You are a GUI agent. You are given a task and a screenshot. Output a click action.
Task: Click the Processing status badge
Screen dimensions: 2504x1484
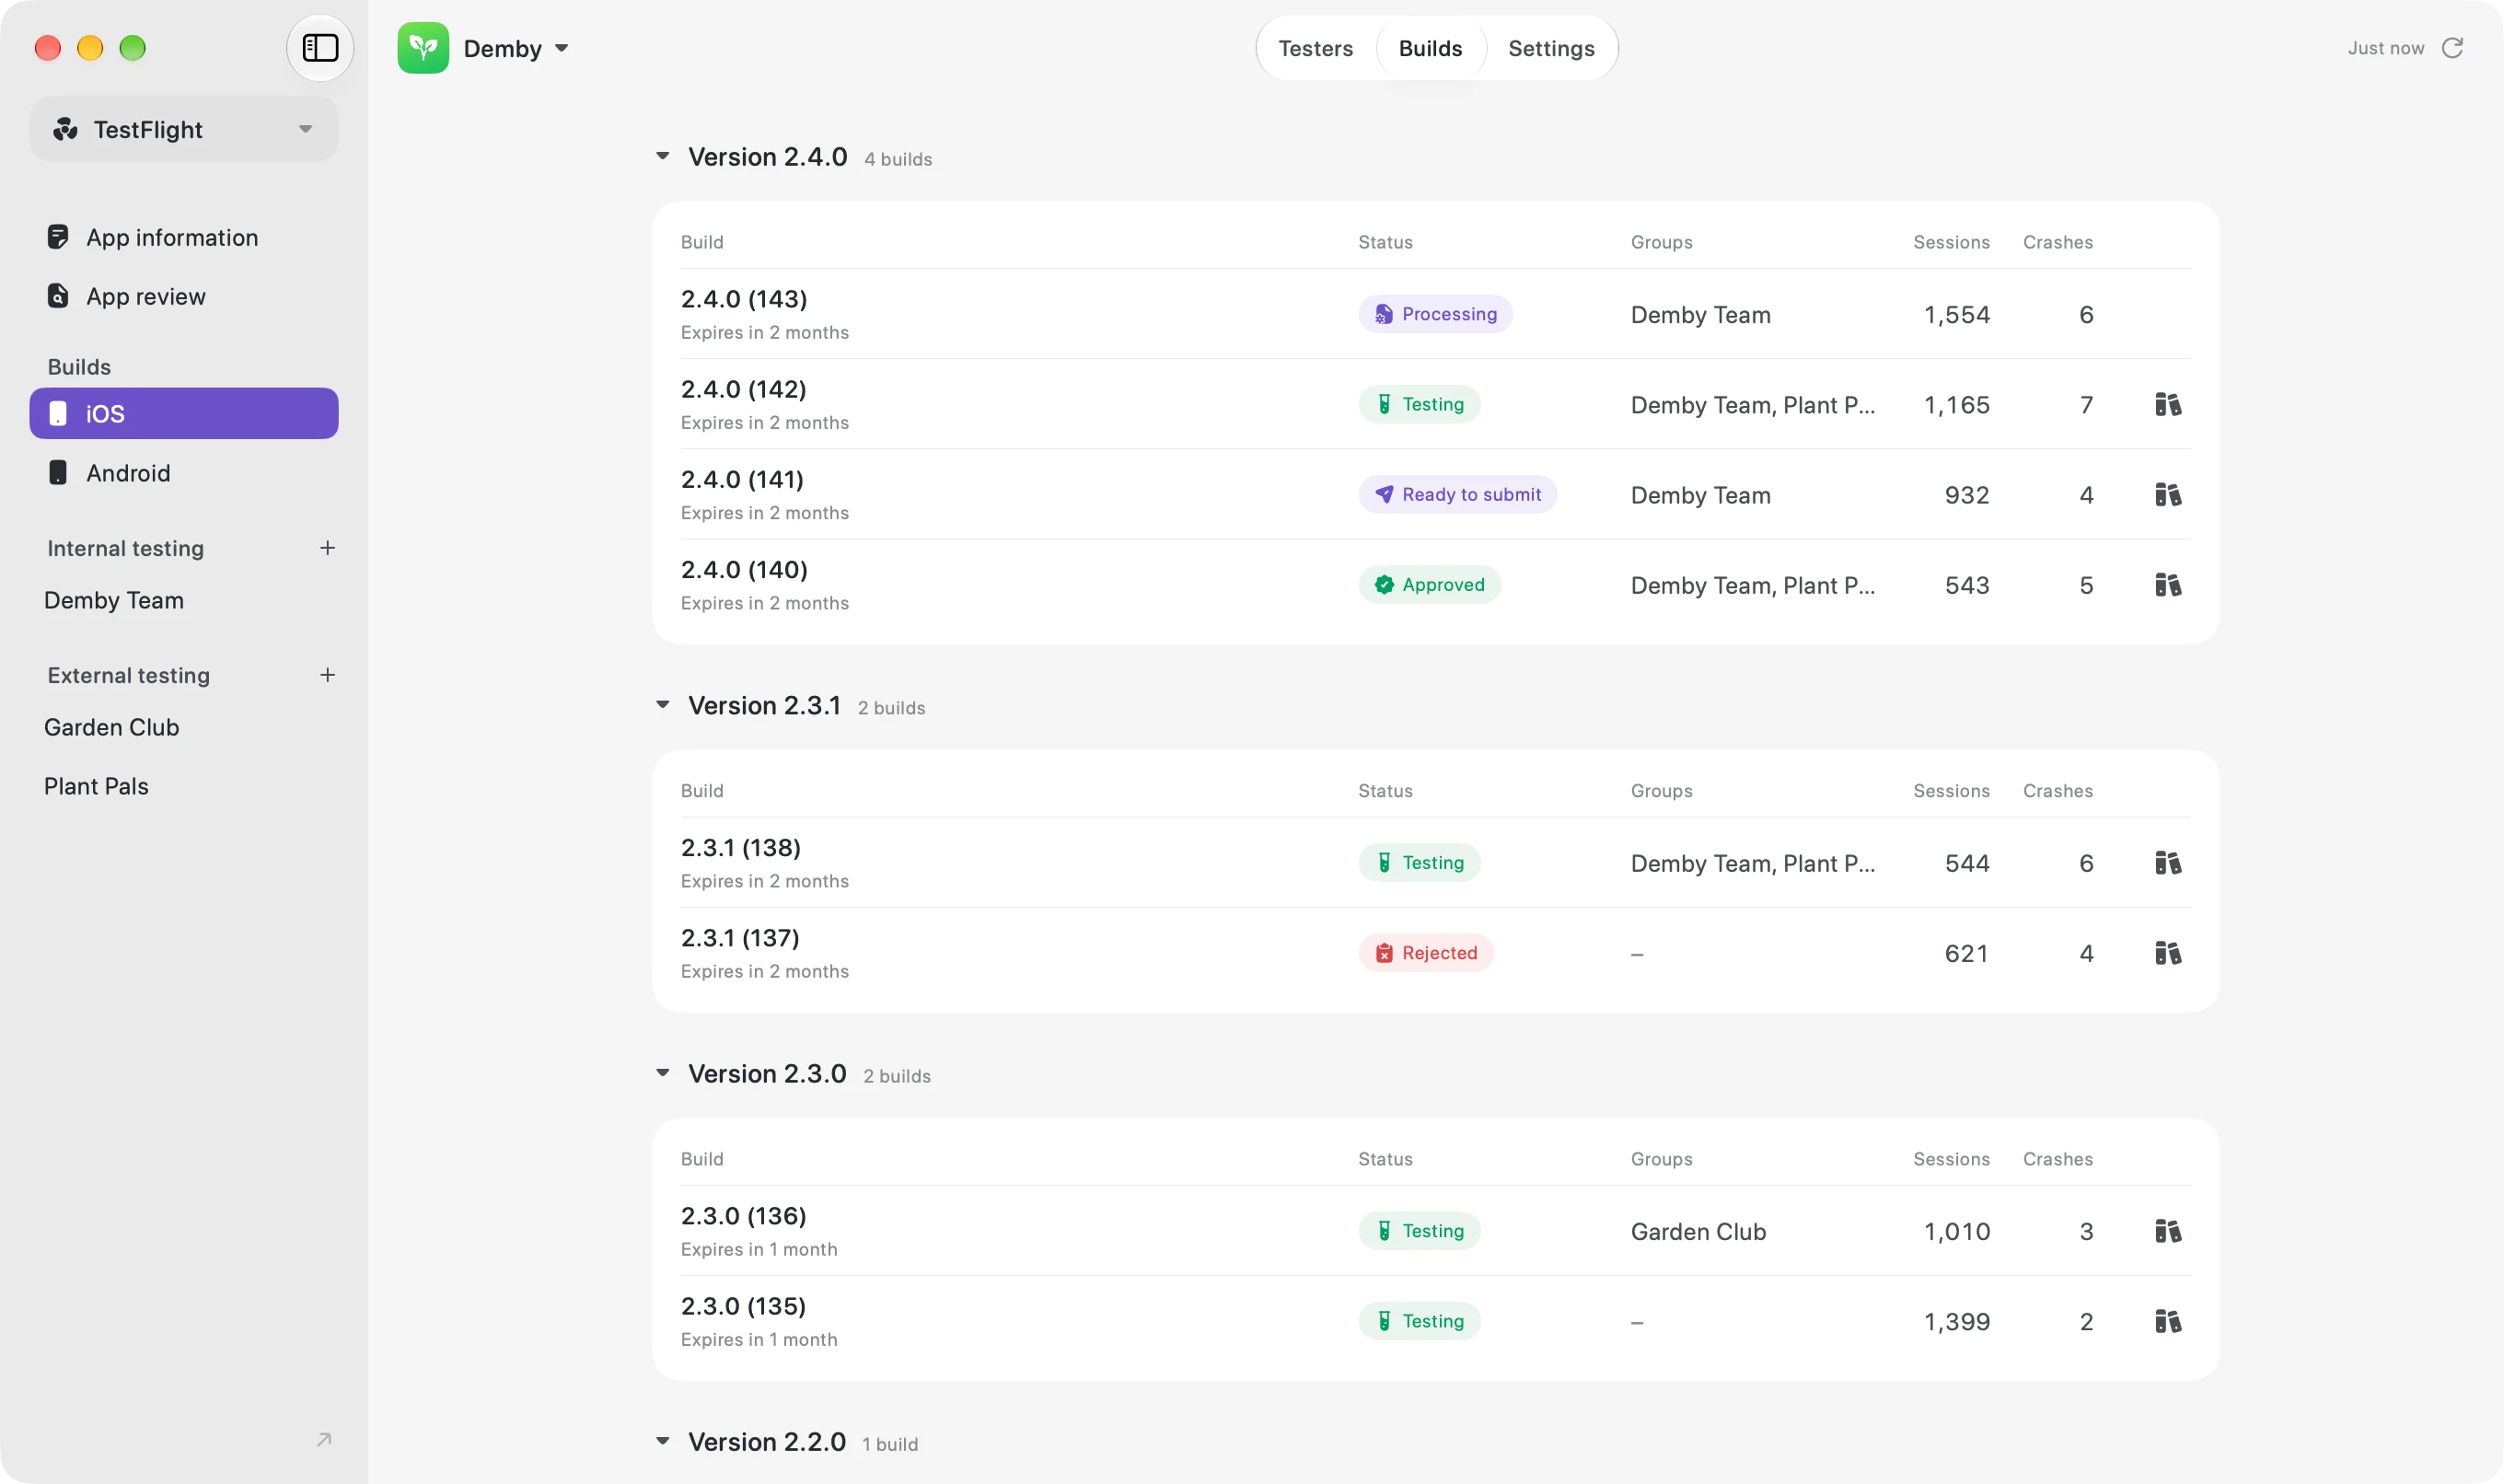[1435, 314]
